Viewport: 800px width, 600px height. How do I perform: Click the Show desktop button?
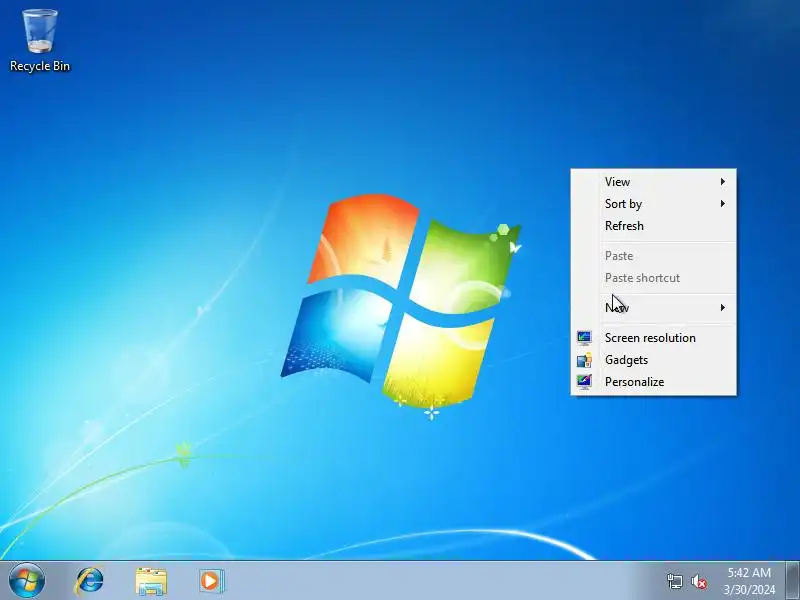point(793,581)
